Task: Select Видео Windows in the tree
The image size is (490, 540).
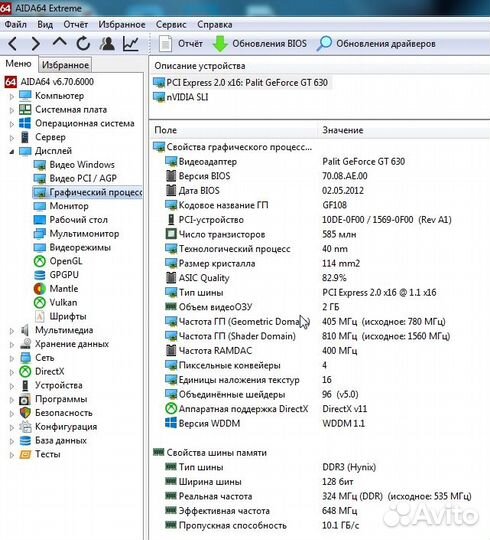Action: 74,165
